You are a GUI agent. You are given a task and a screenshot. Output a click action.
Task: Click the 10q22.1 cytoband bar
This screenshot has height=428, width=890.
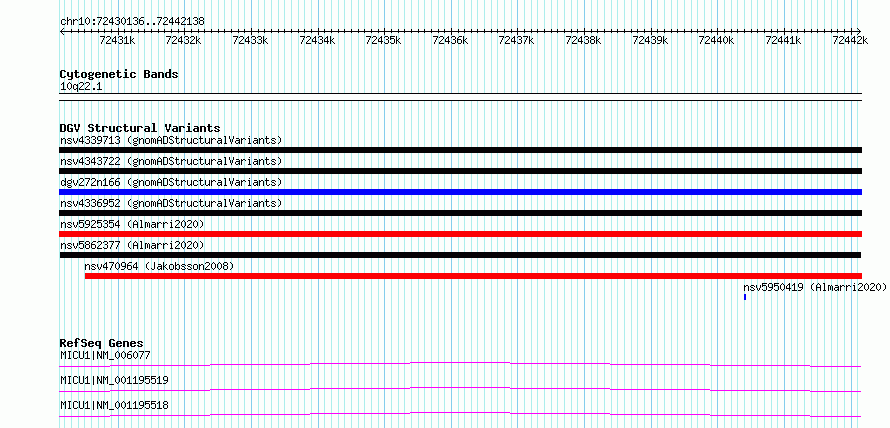(x=460, y=97)
